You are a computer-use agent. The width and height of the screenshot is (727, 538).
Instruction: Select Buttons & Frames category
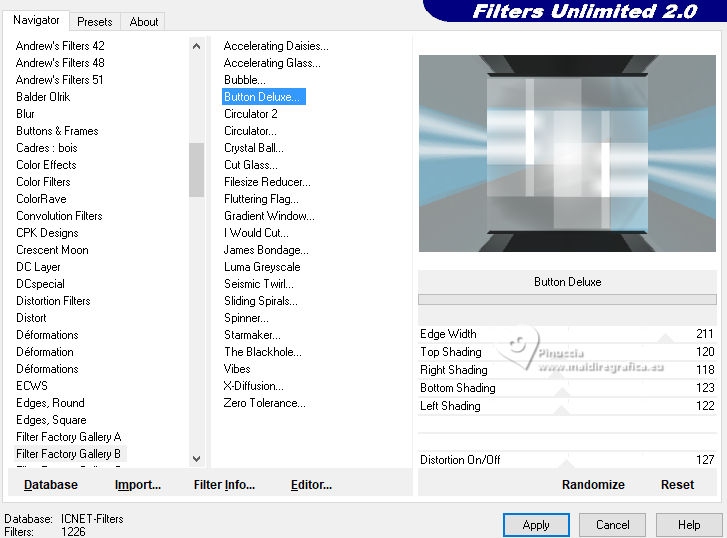pyautogui.click(x=57, y=131)
